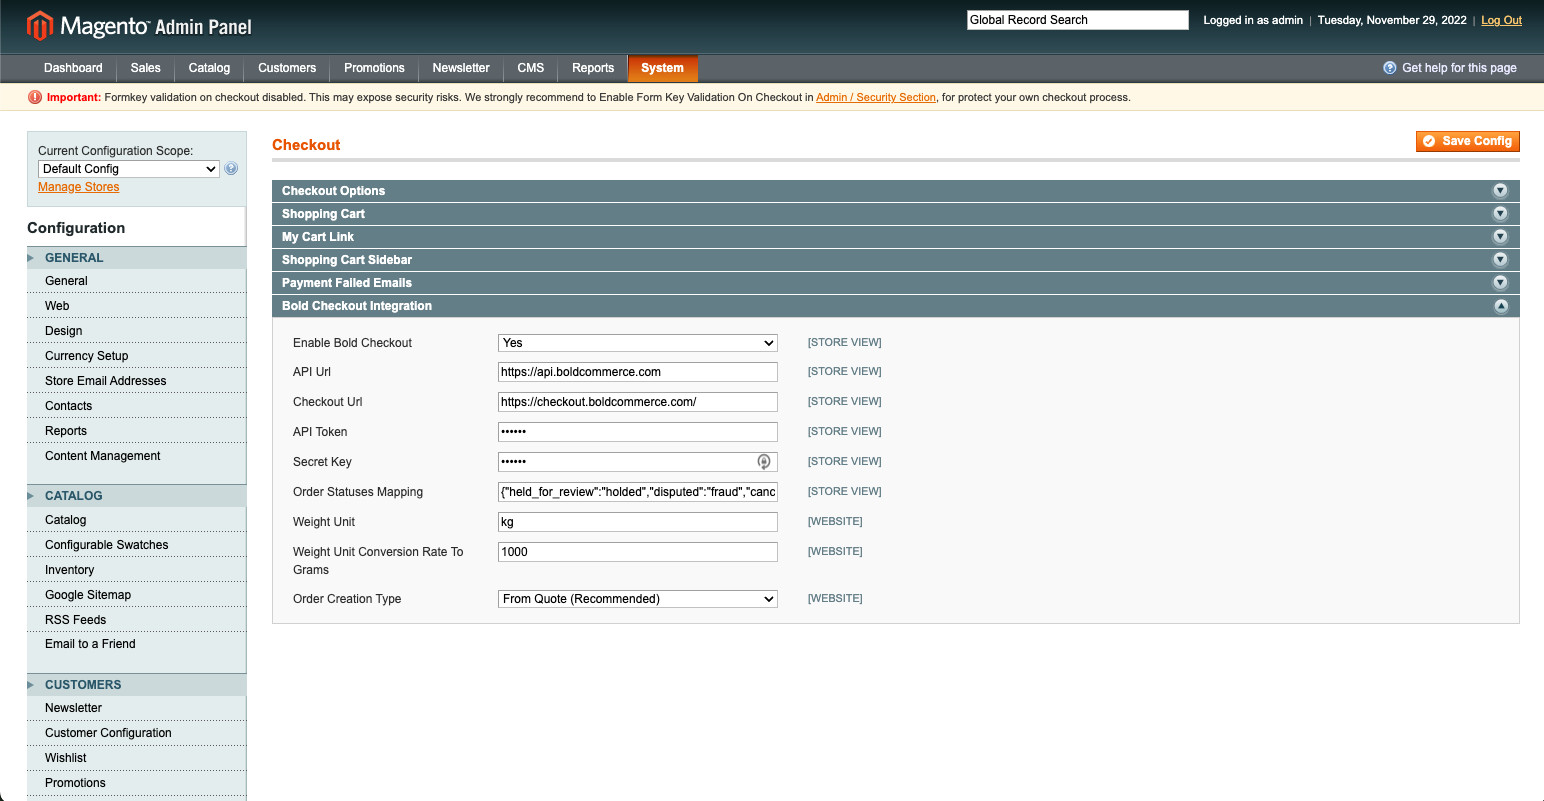Open Web configuration in sidebar

pos(136,306)
